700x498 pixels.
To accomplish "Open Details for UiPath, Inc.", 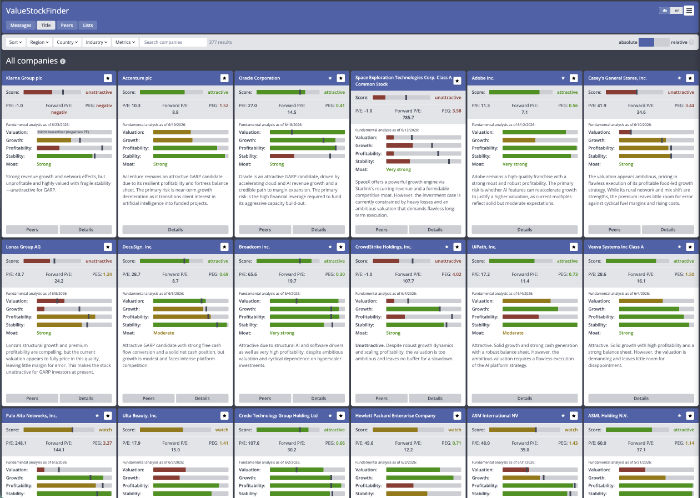I will 525,398.
